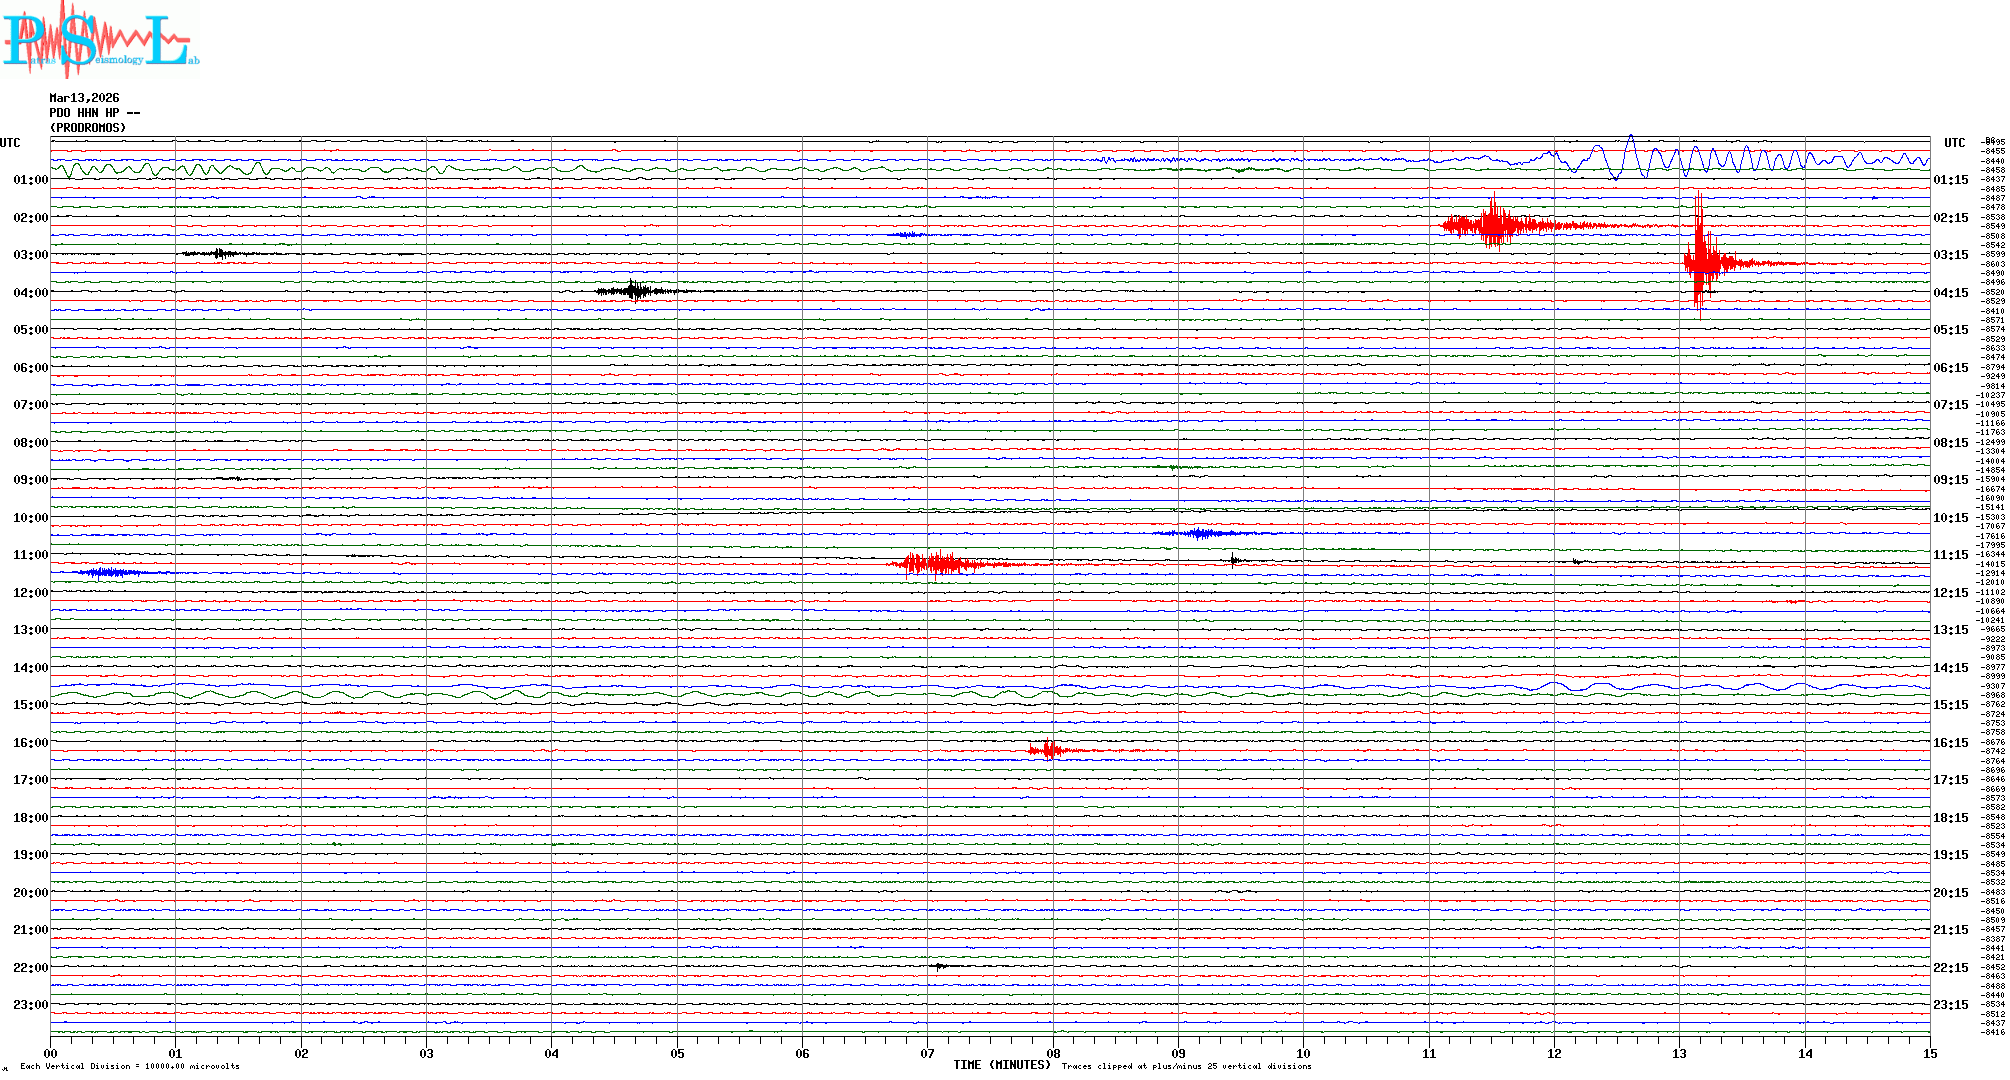The height and width of the screenshot is (1080, 2010).
Task: Click the PSL seismology lab logo
Action: [100, 38]
